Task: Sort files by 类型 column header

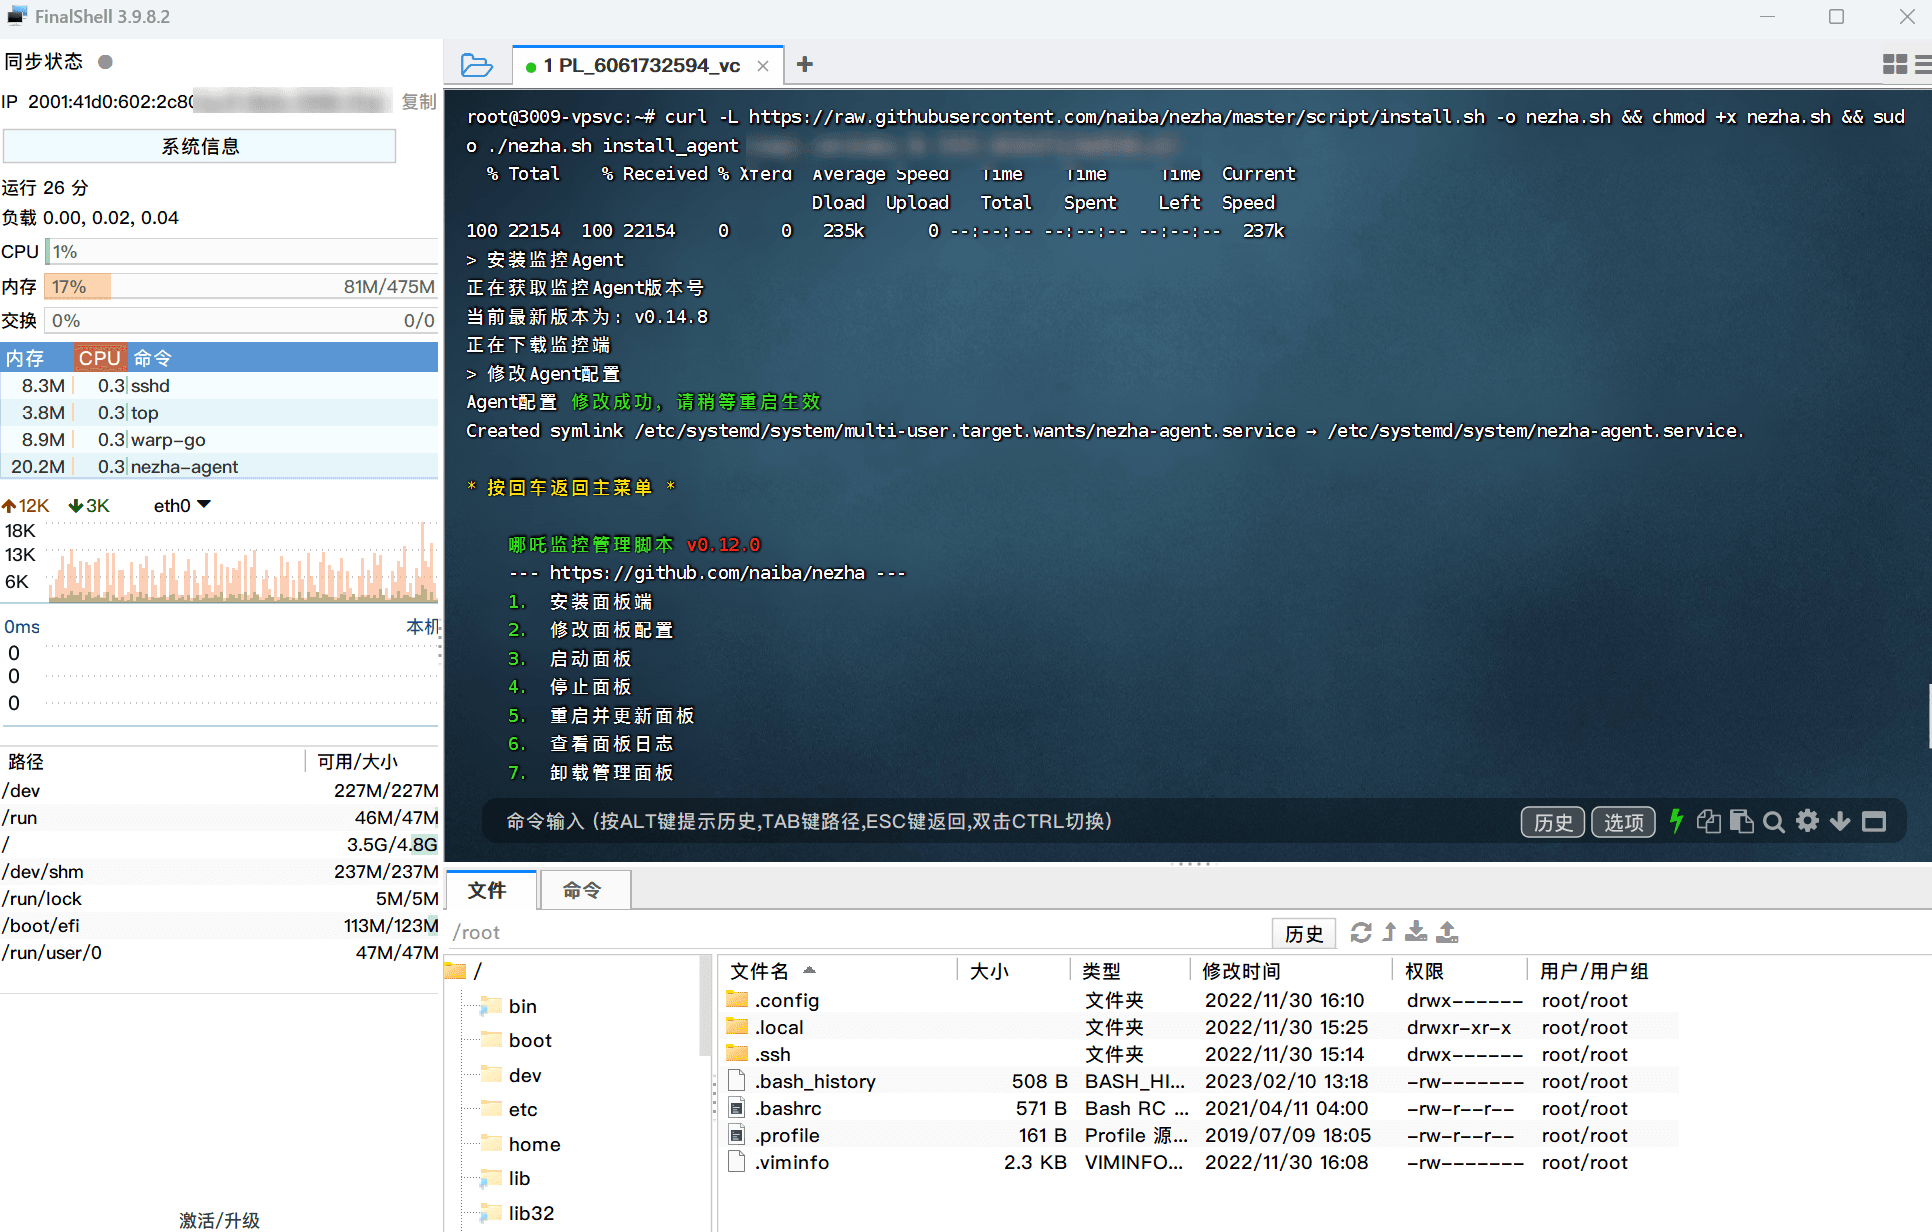Action: pos(1130,971)
